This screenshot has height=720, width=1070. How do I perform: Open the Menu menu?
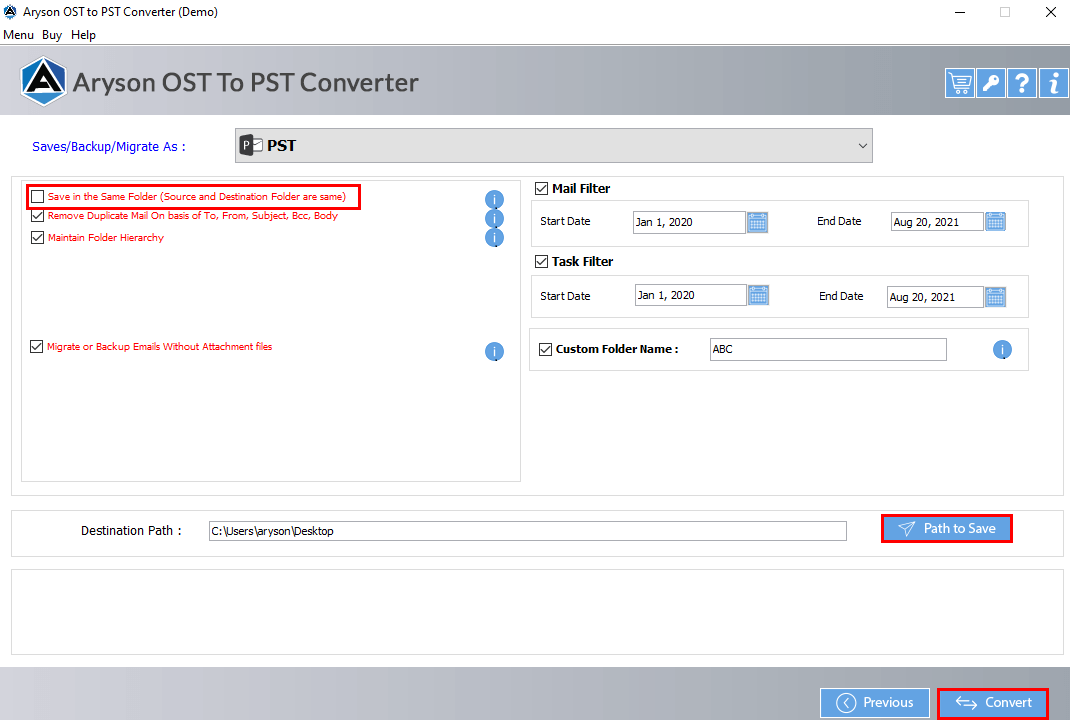(18, 35)
